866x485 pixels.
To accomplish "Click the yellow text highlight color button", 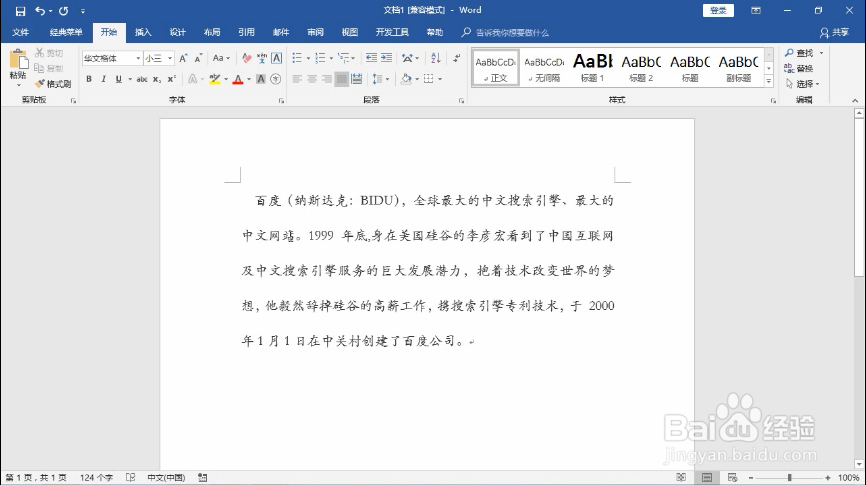I will point(215,79).
